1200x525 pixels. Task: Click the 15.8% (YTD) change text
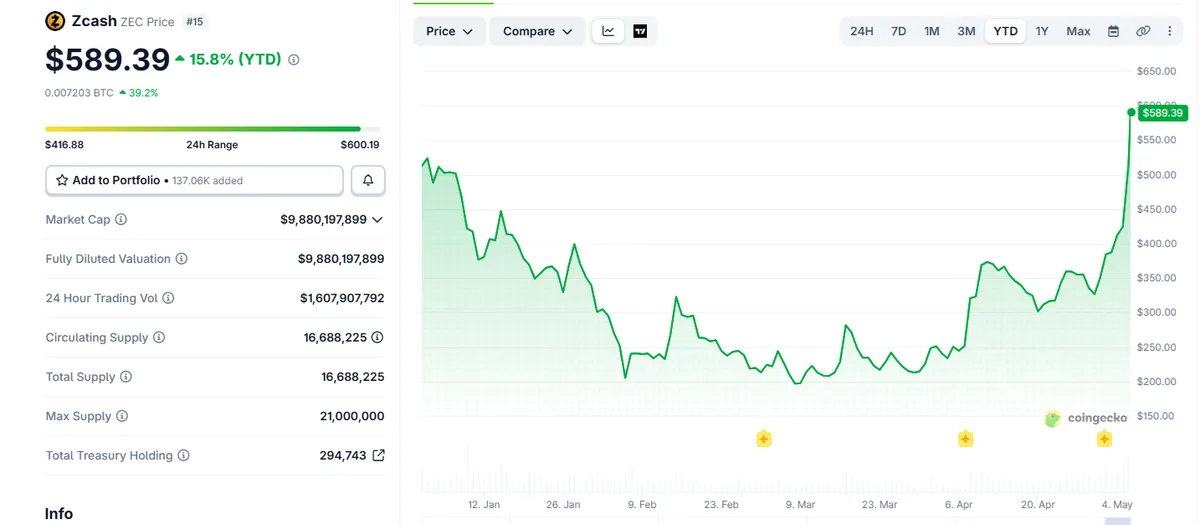pyautogui.click(x=235, y=60)
